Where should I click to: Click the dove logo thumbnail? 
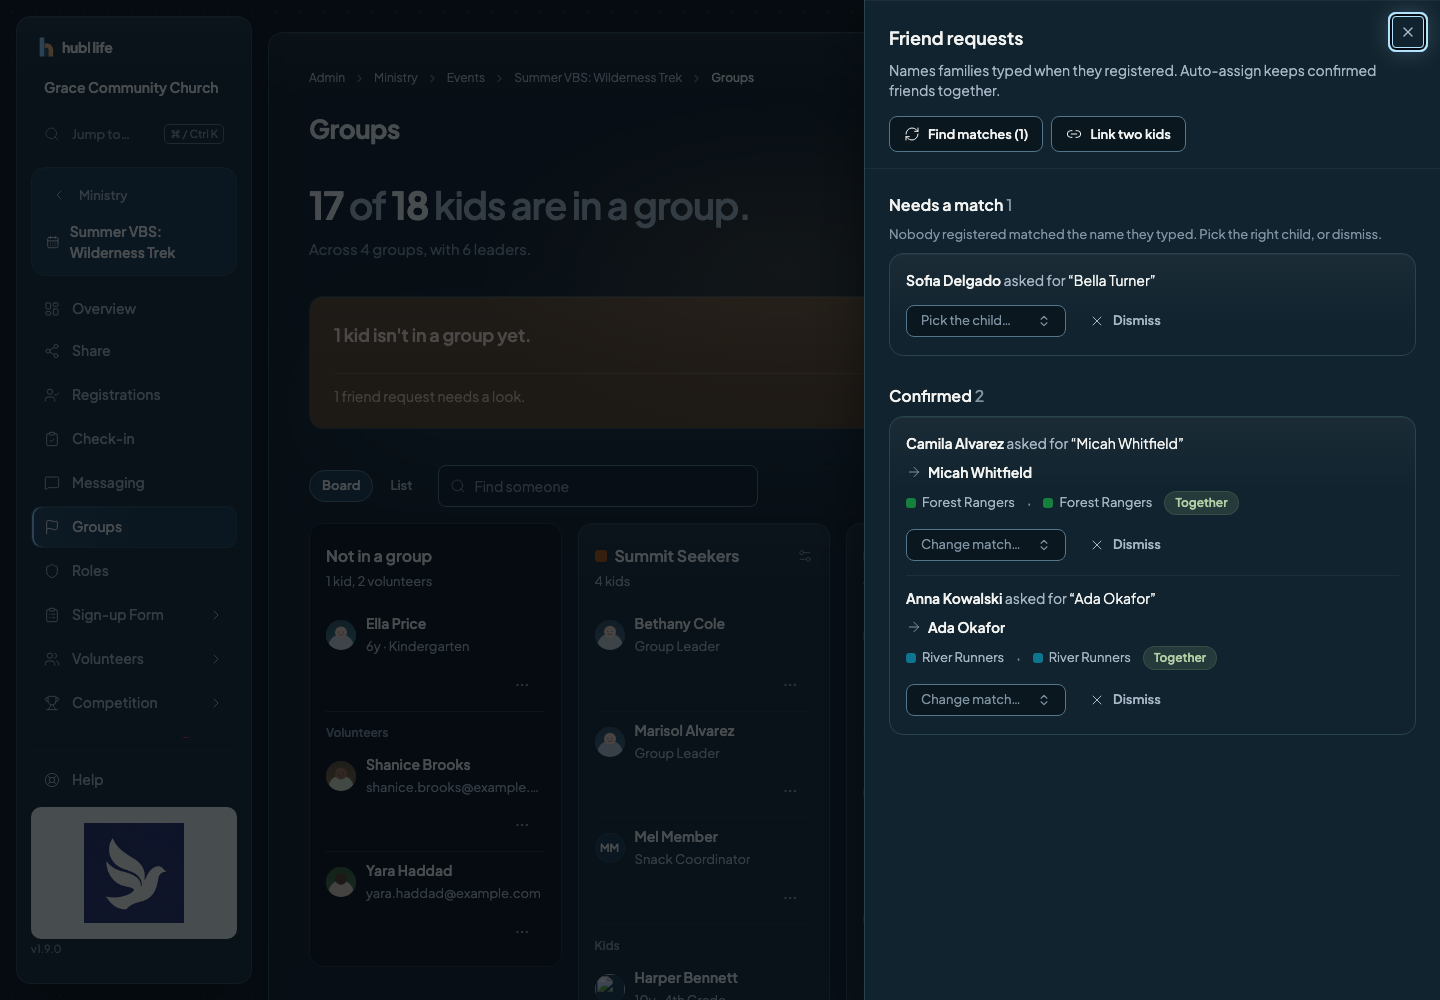tap(134, 873)
